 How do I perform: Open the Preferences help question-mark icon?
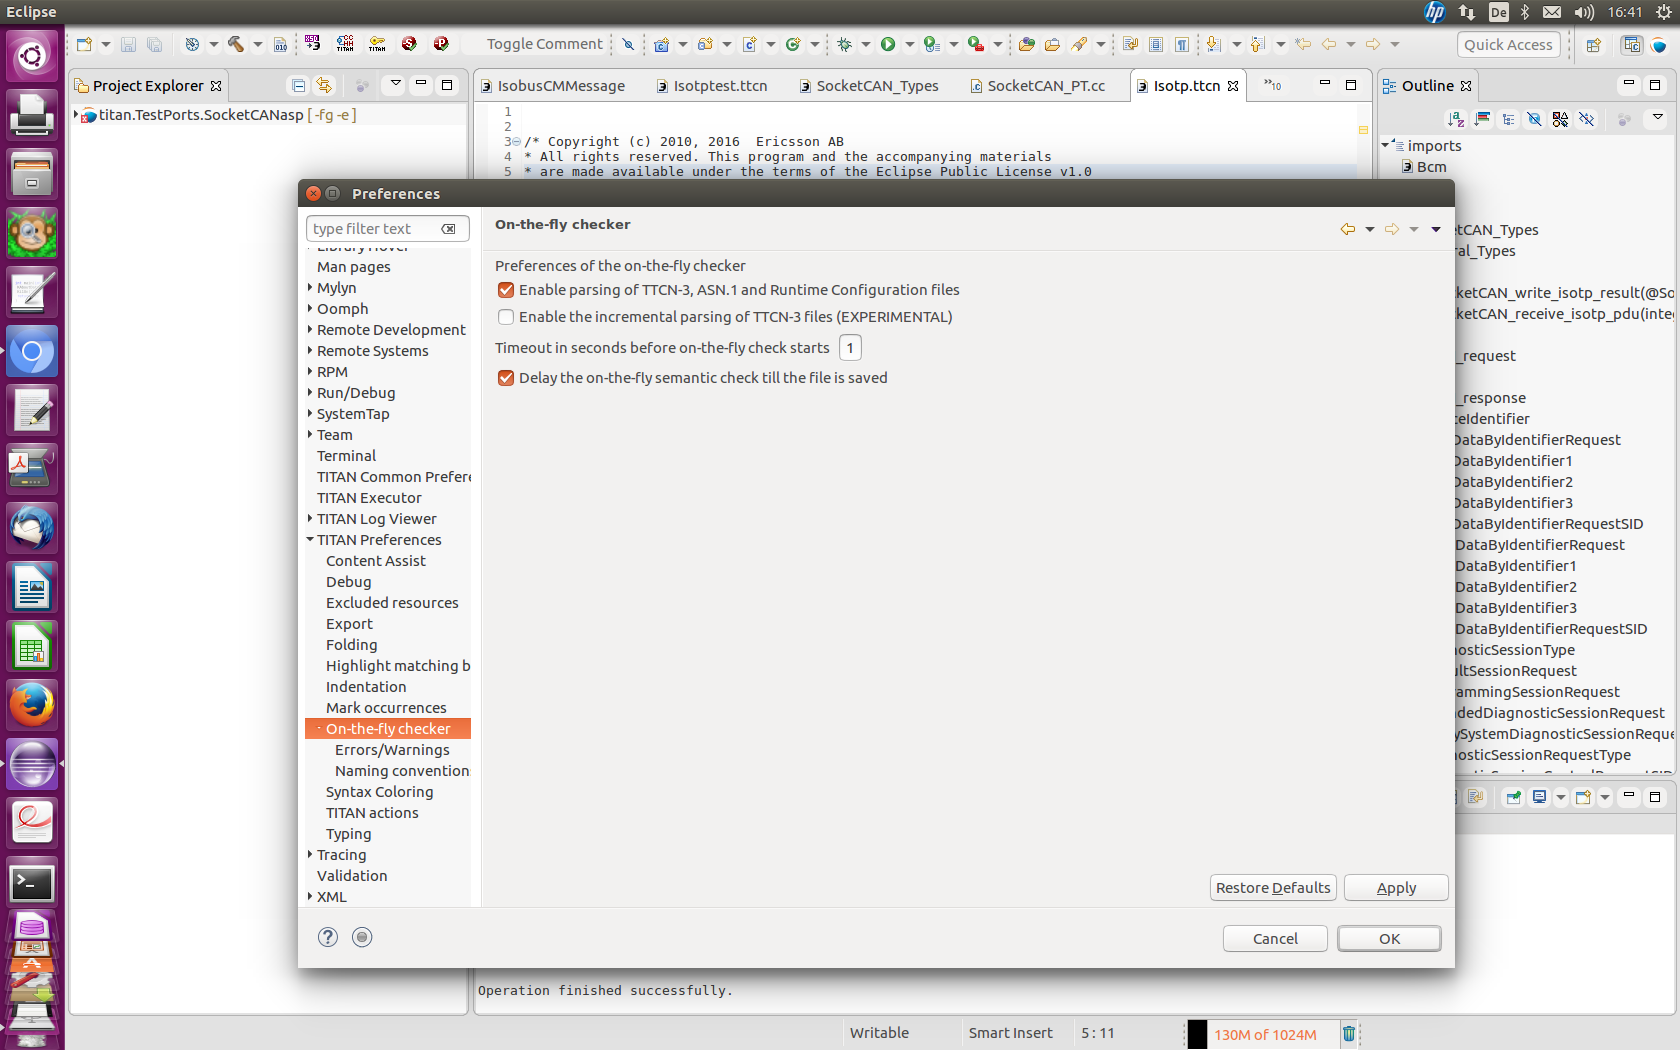tap(328, 937)
